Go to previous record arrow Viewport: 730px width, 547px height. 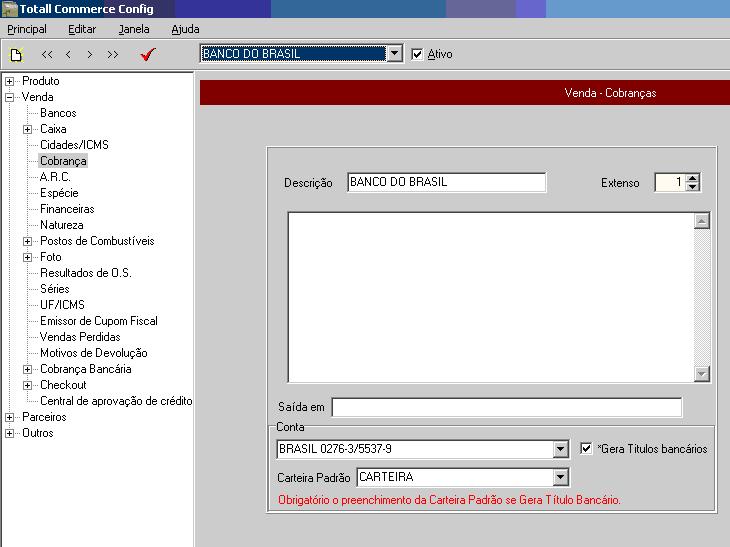pos(68,55)
